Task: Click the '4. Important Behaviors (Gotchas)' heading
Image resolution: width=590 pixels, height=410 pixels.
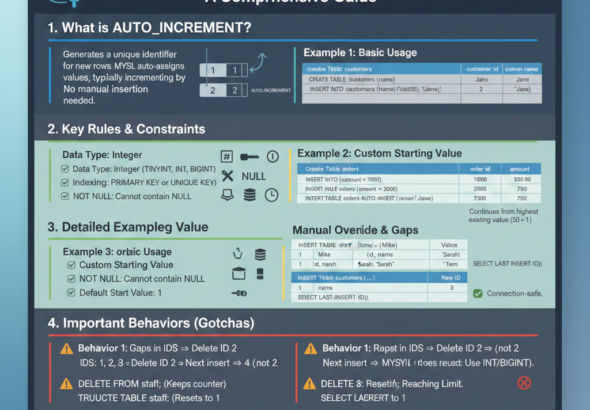Action: tap(151, 323)
